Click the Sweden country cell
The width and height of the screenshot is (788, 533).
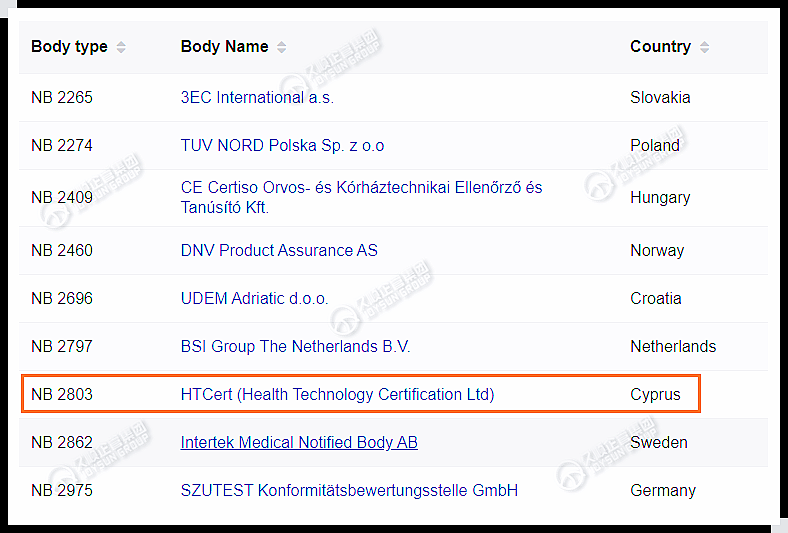(x=659, y=443)
